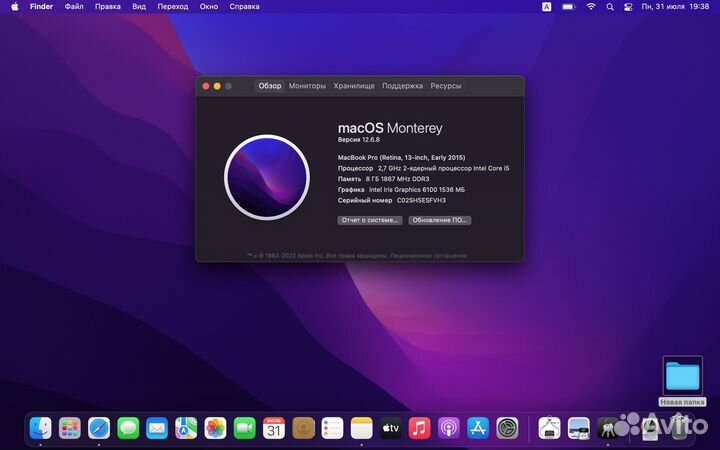This screenshot has width=720, height=450.
Task: Click the input source indicator in menu bar
Action: tap(546, 7)
